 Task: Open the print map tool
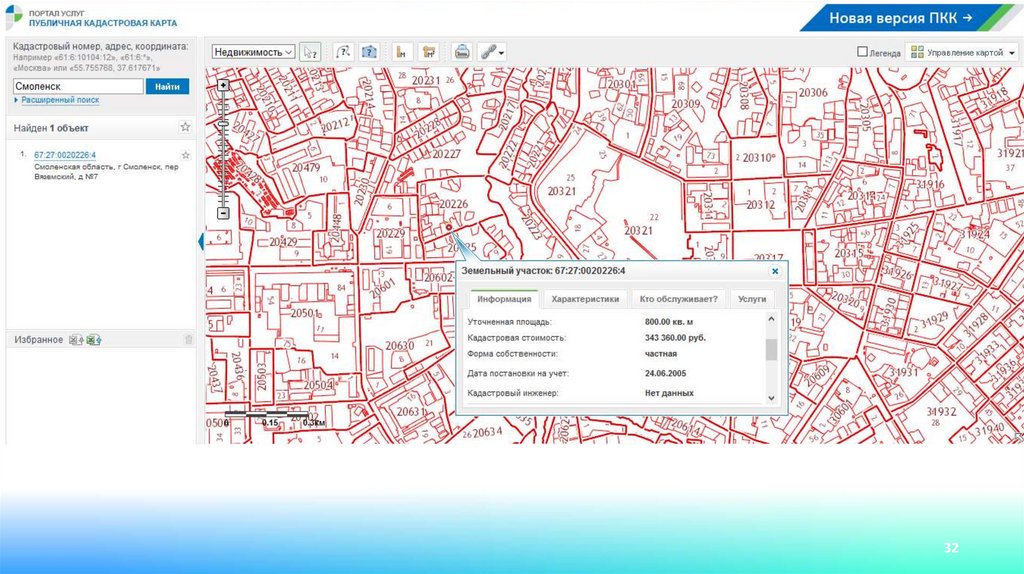[462, 51]
